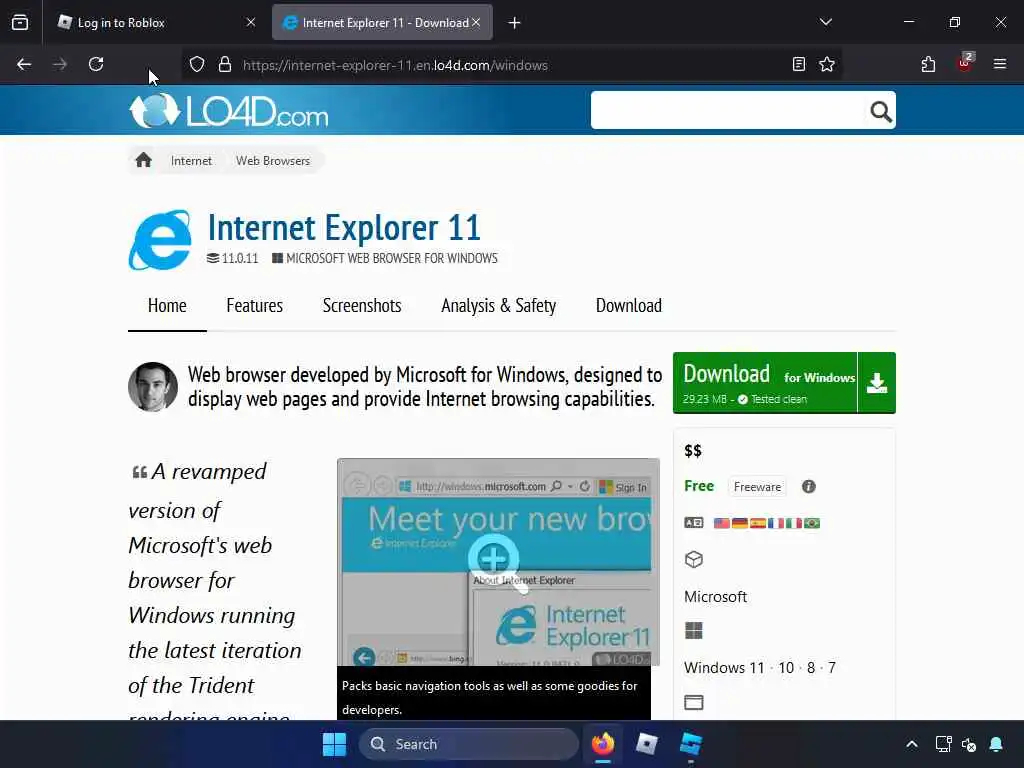Open the Analysis & Safety tab
The width and height of the screenshot is (1024, 768).
[x=498, y=306]
